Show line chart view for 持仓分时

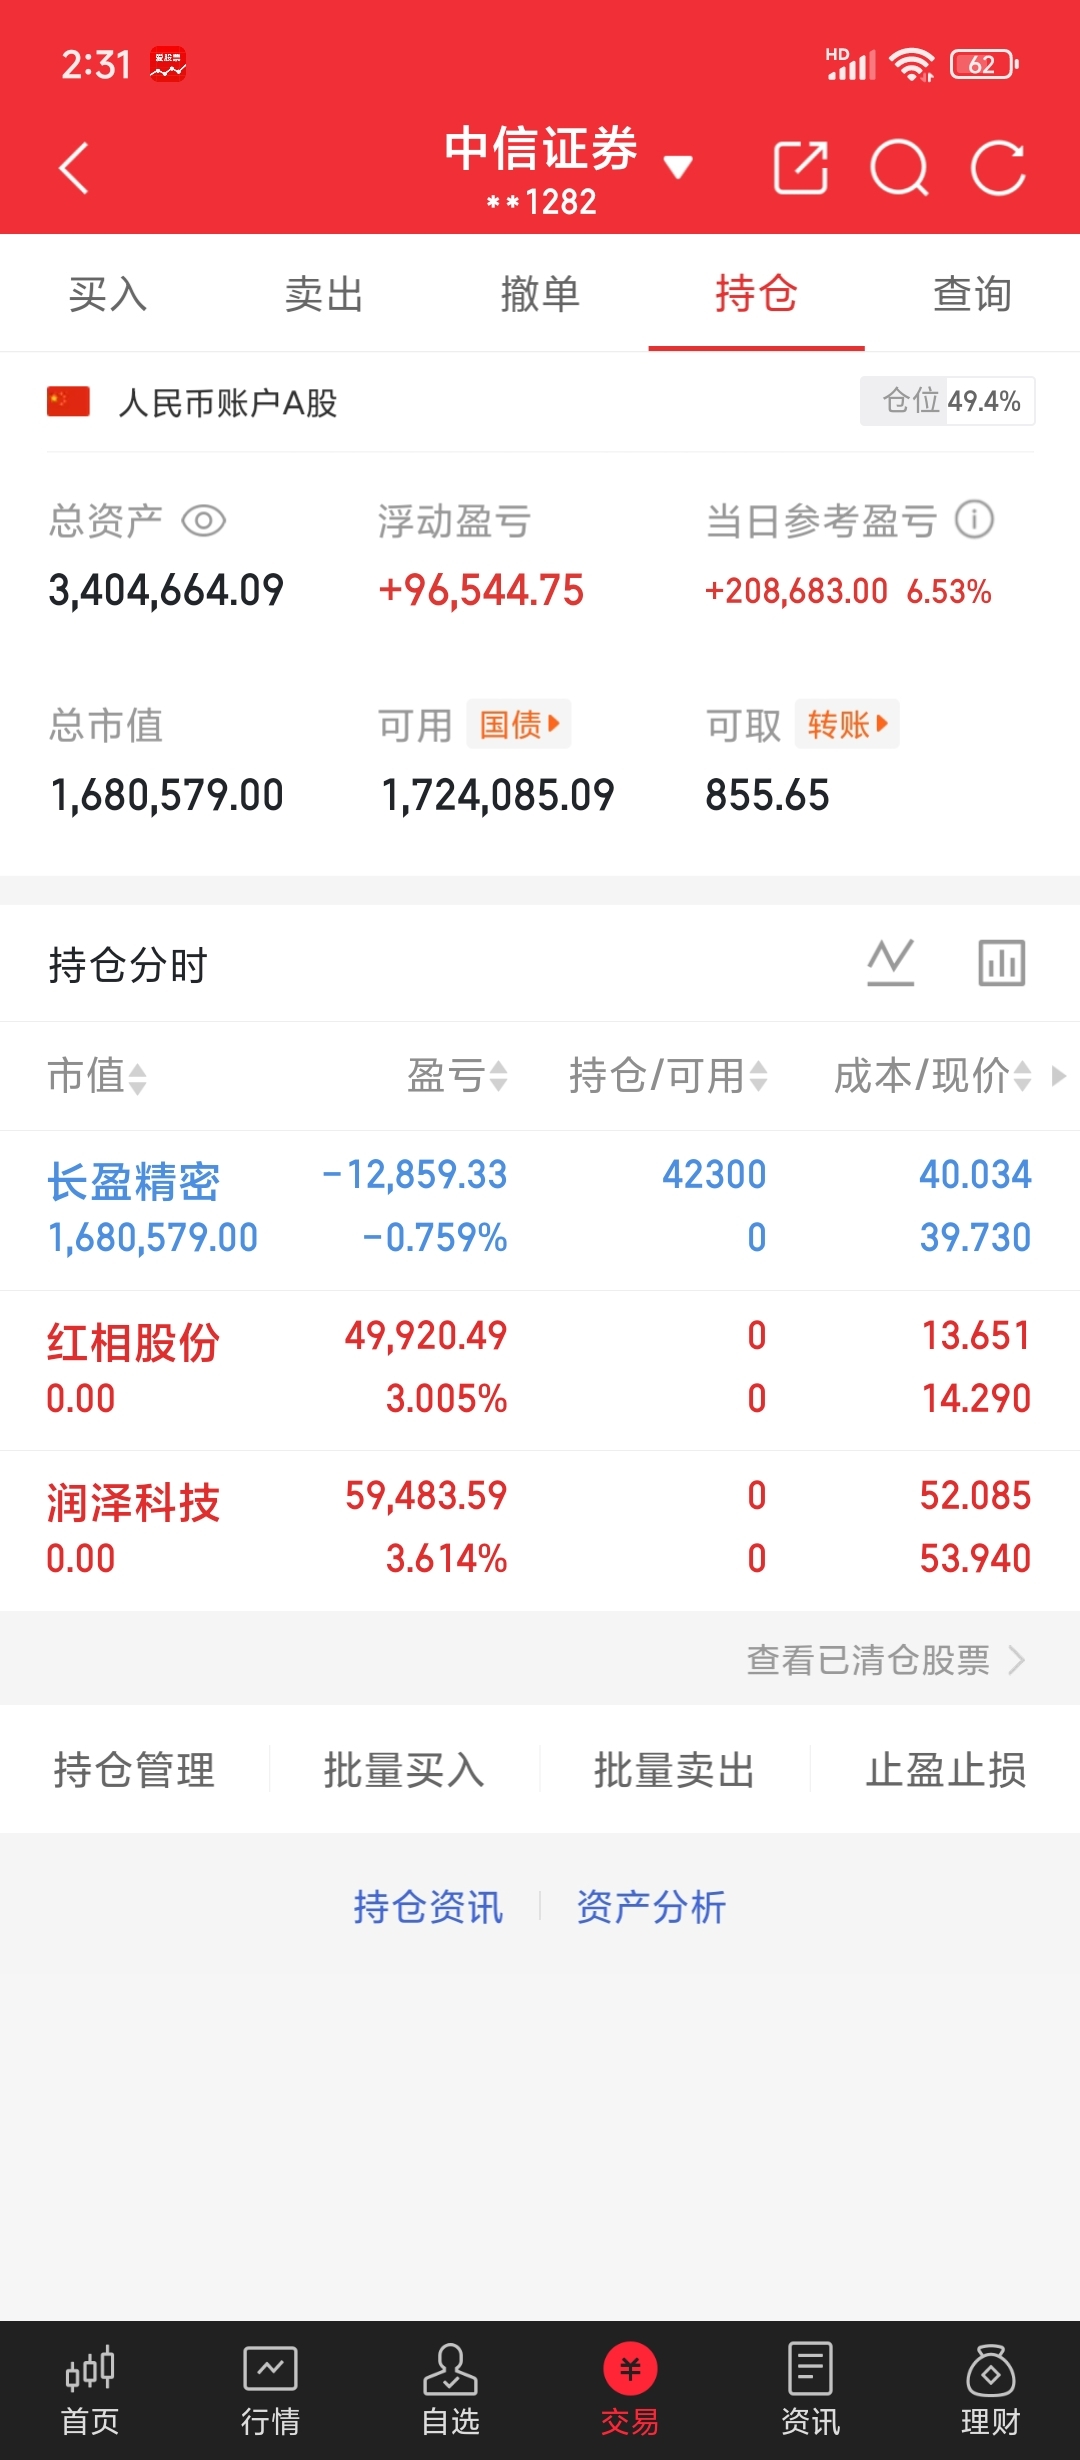890,963
